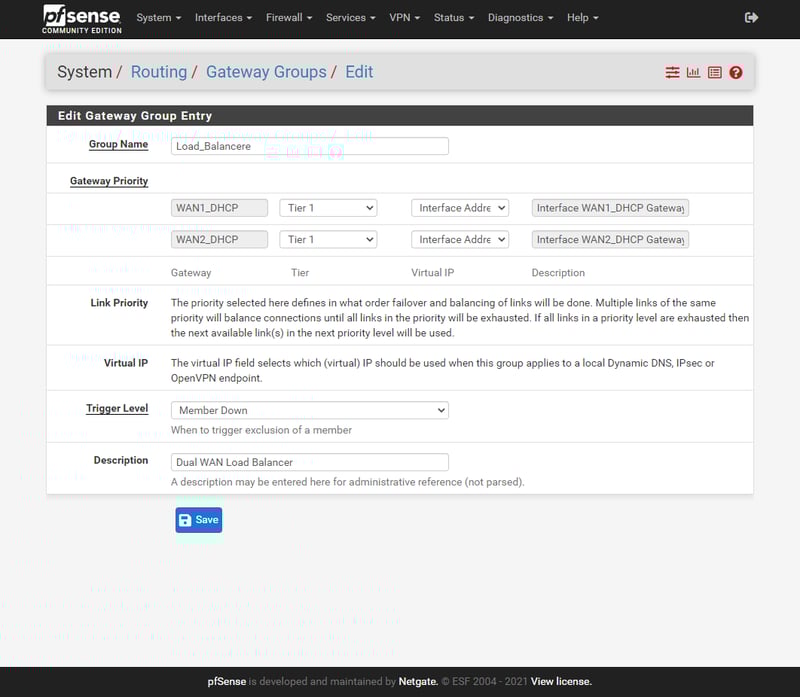Open the WAN1_DHCP Virtual IP dropdown
This screenshot has width=800, height=697.
(460, 208)
